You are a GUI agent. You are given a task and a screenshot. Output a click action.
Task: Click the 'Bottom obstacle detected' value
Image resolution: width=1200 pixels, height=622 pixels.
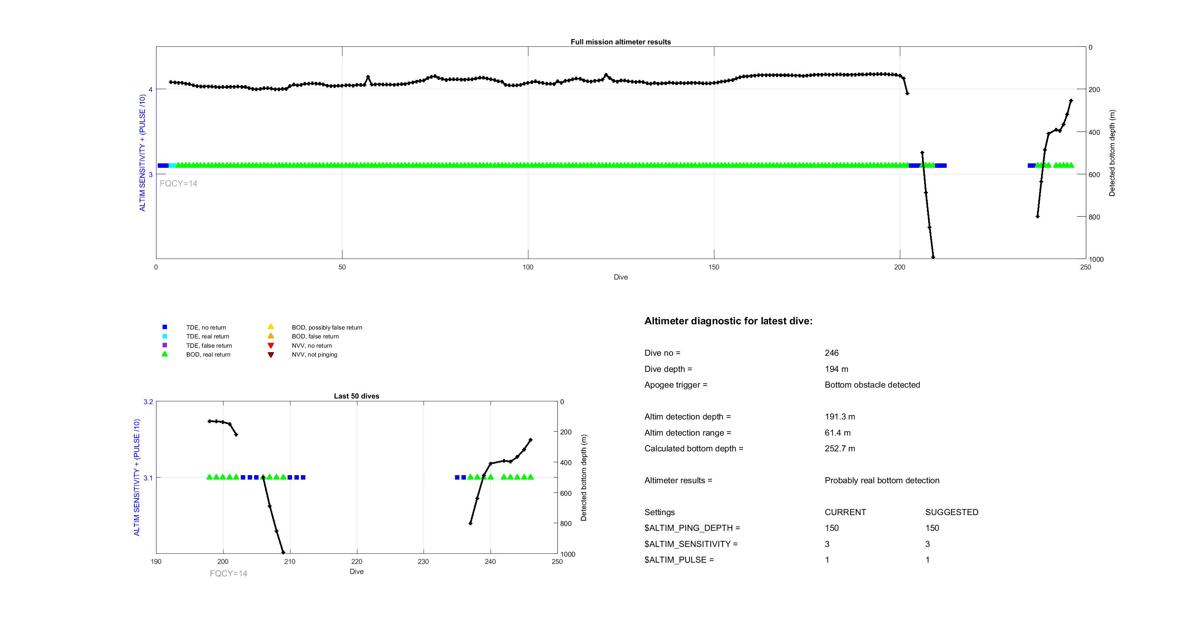pyautogui.click(x=872, y=385)
